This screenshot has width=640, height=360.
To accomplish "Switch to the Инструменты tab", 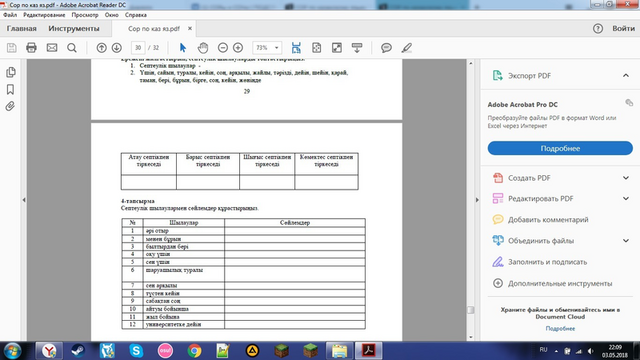I will pos(74,29).
